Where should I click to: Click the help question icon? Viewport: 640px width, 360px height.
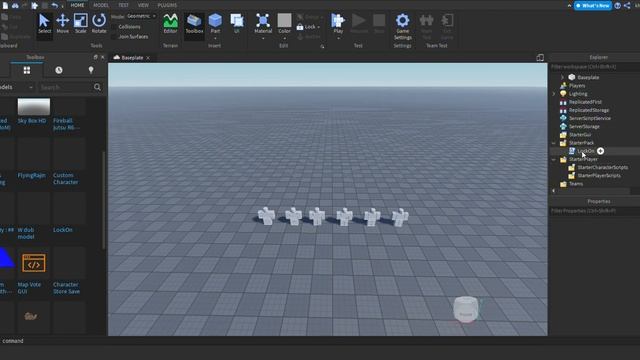618,5
